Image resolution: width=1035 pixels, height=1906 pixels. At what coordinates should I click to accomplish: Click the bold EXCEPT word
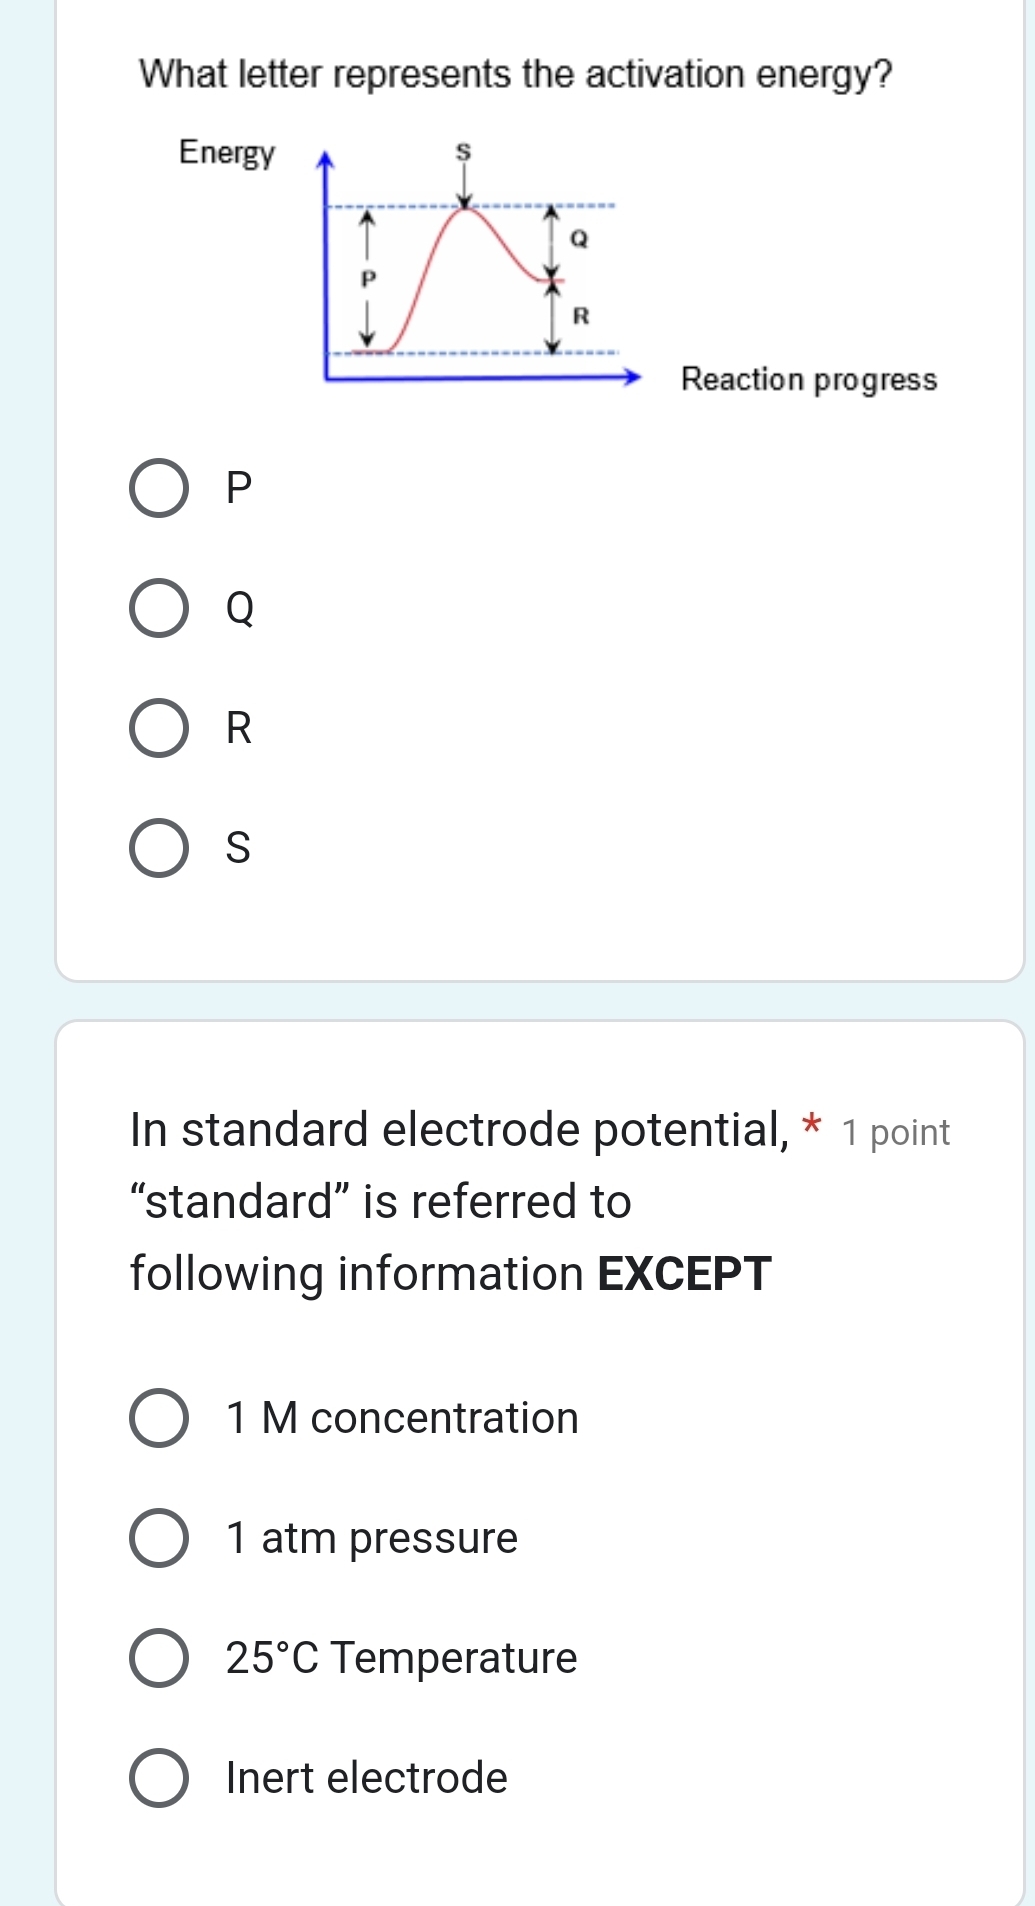tap(684, 1274)
